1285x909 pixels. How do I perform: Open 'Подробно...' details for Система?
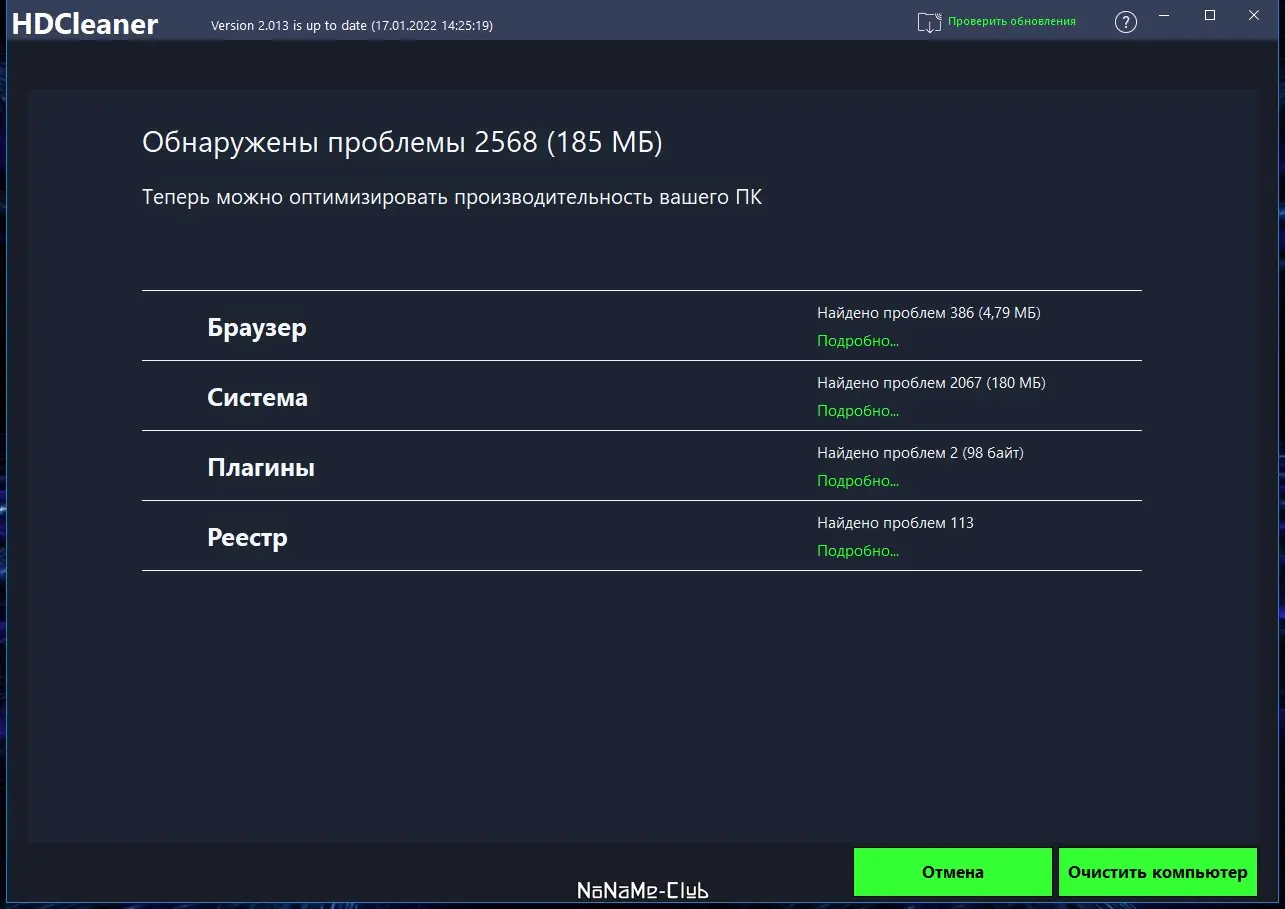click(858, 411)
